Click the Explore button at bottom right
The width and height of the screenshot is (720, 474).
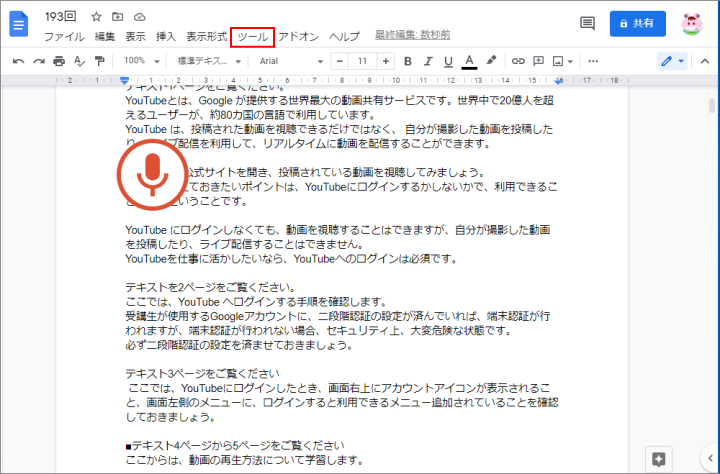click(x=658, y=458)
